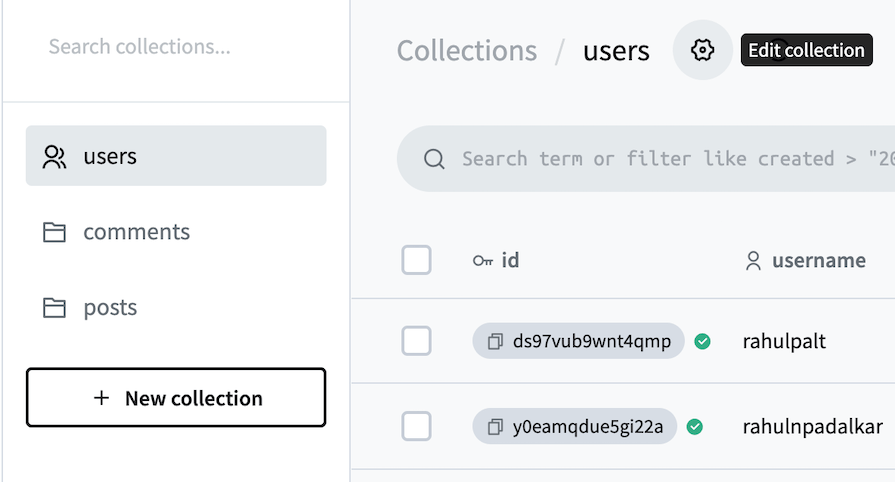
Task: Check the row for rahulpalt
Action: (416, 341)
